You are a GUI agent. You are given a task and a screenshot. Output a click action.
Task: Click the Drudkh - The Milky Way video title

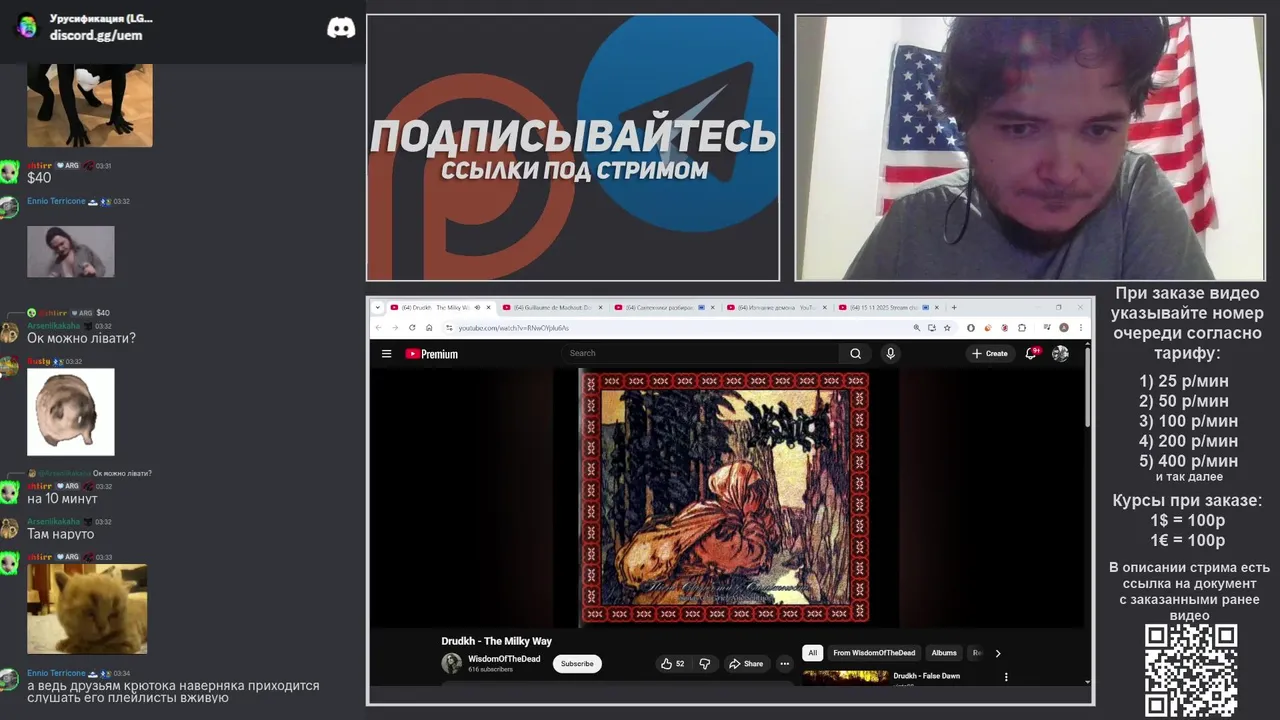click(x=497, y=641)
